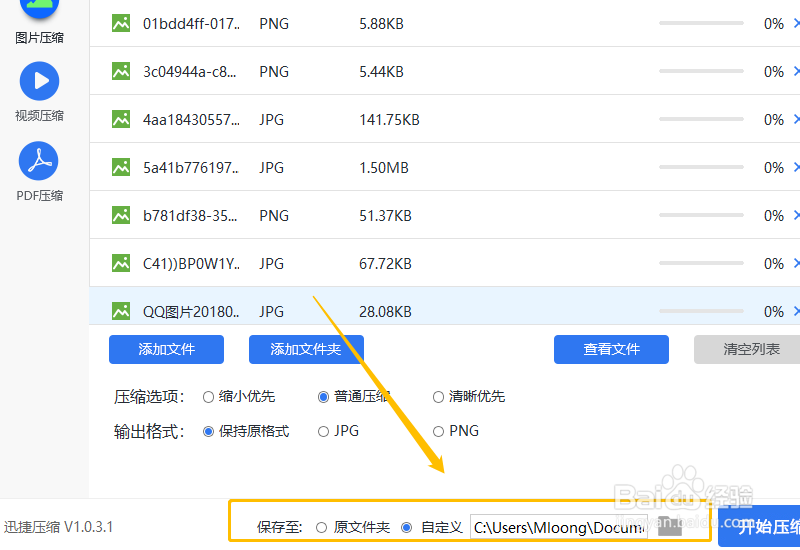Click the image icon of 3c04944a-c8 file
Viewport: 800px width, 550px height.
coord(121,71)
